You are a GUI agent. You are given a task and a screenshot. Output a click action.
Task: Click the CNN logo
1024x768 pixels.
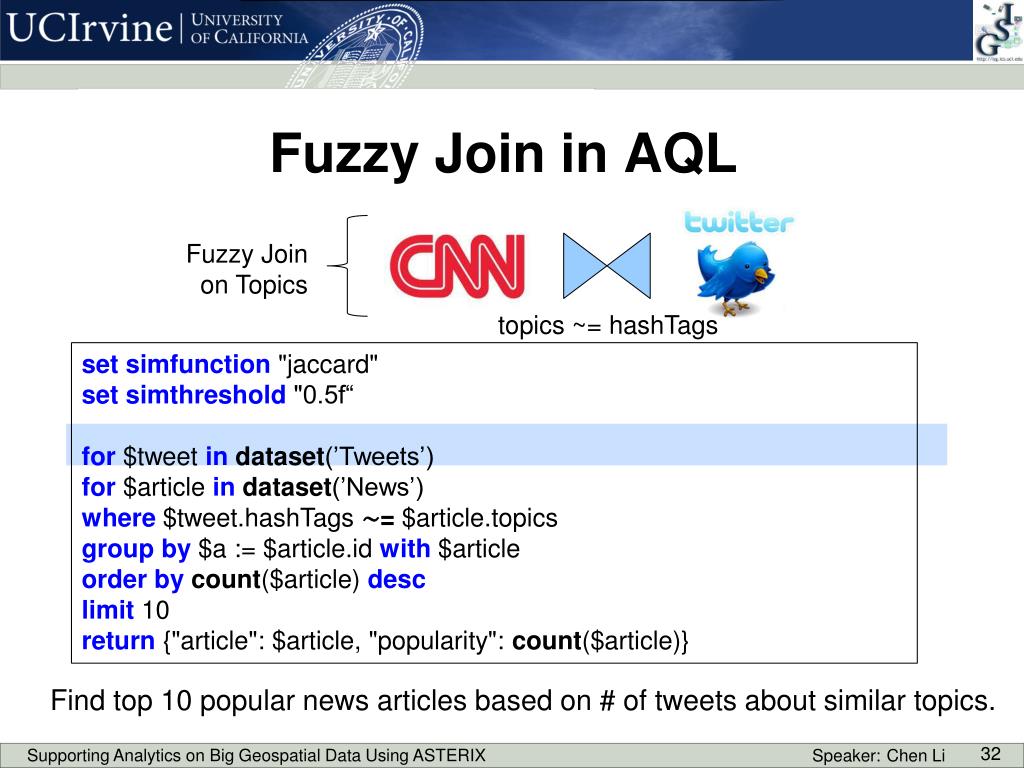[x=457, y=266]
